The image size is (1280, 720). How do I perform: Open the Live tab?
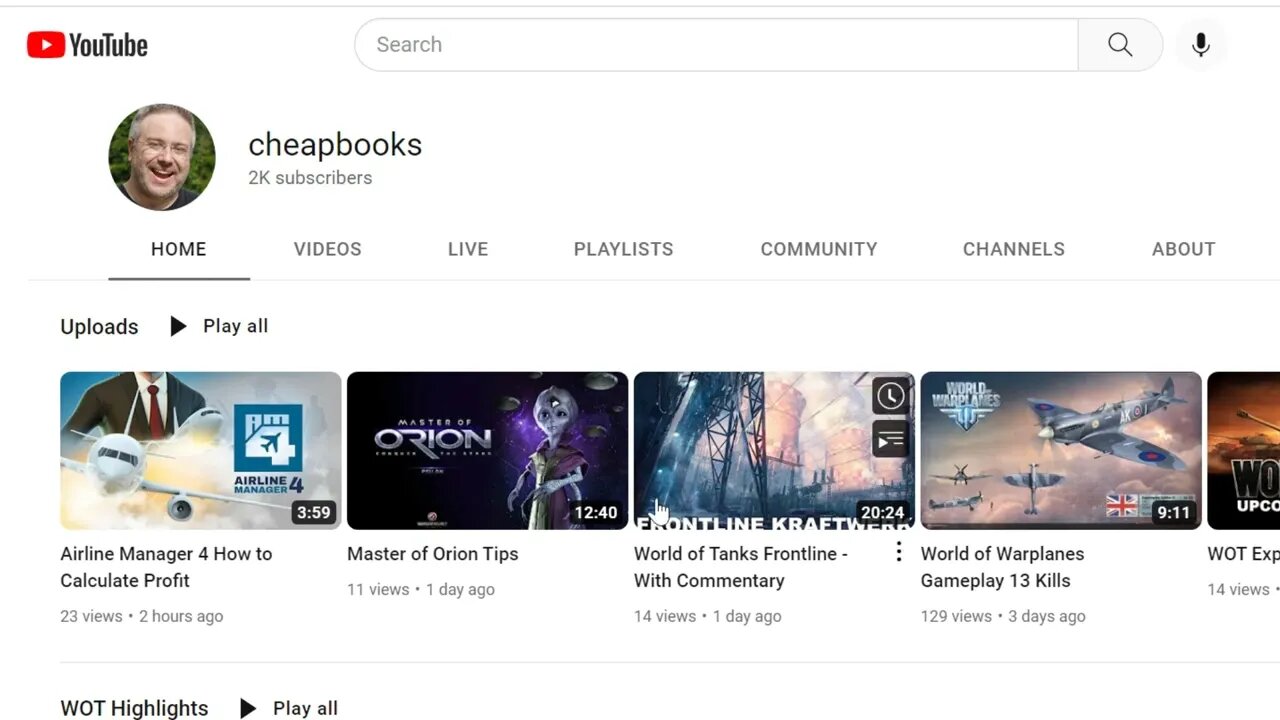tap(468, 249)
